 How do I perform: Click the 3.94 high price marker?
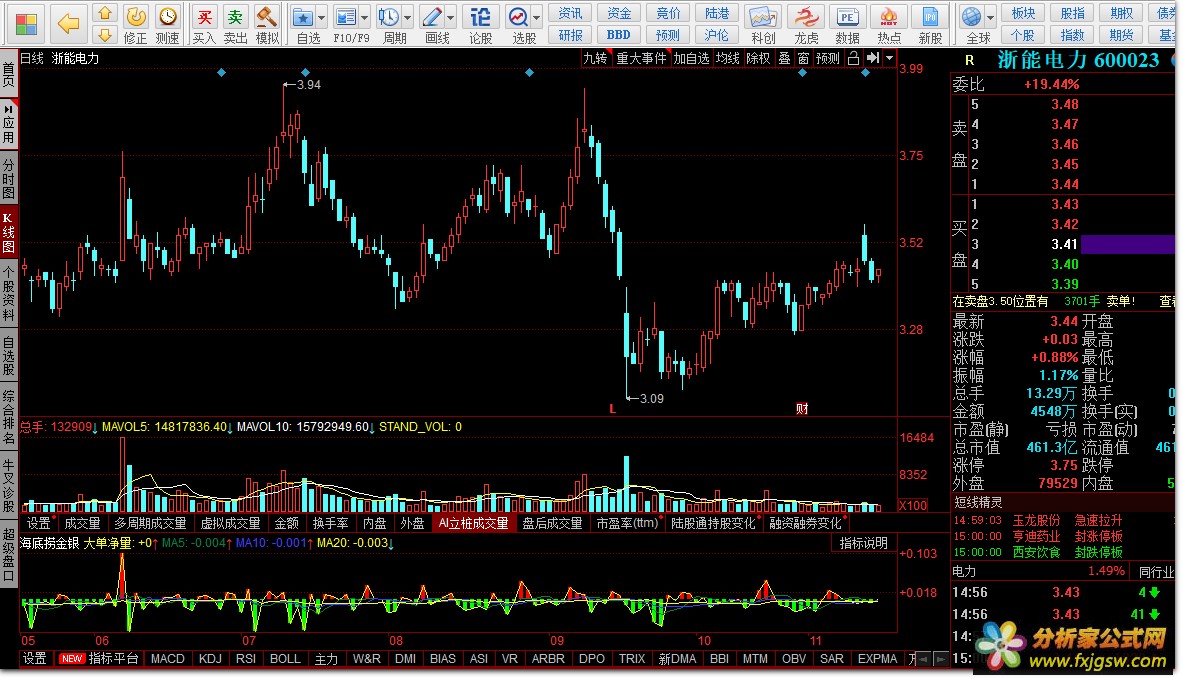click(309, 84)
